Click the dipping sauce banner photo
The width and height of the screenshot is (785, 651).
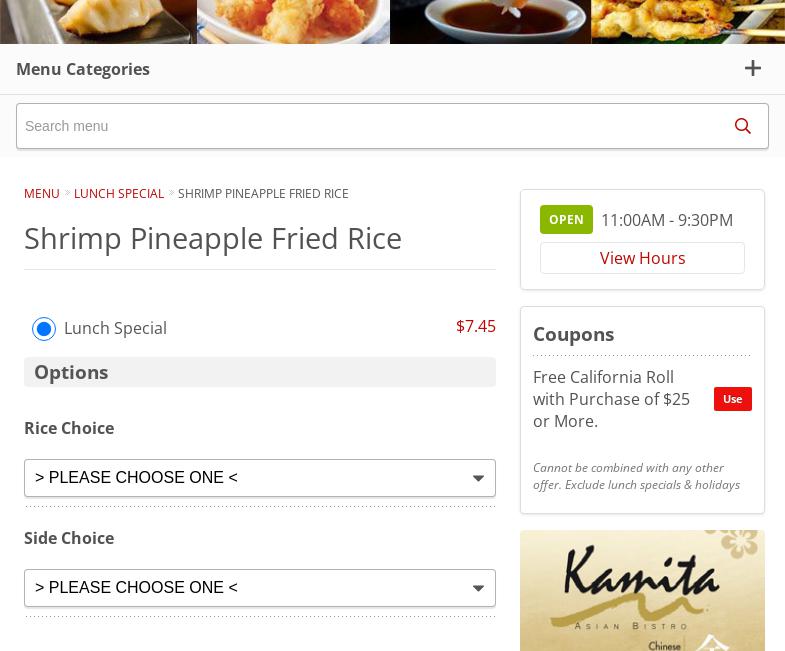point(490,21)
